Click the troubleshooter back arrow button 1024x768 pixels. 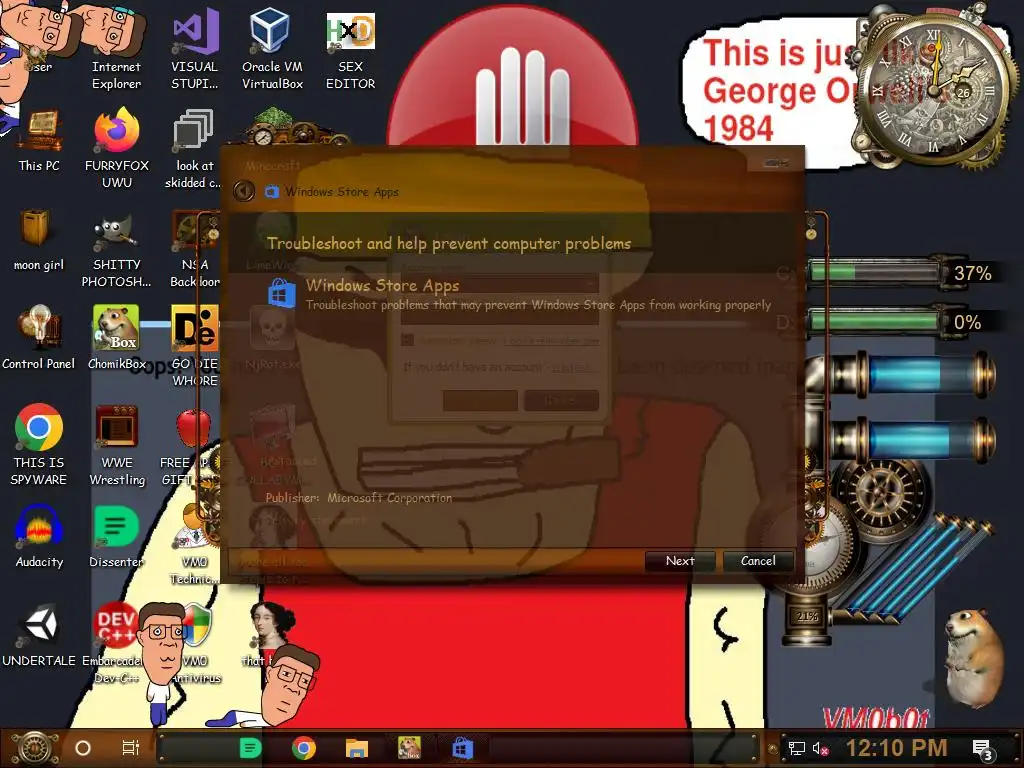point(244,191)
